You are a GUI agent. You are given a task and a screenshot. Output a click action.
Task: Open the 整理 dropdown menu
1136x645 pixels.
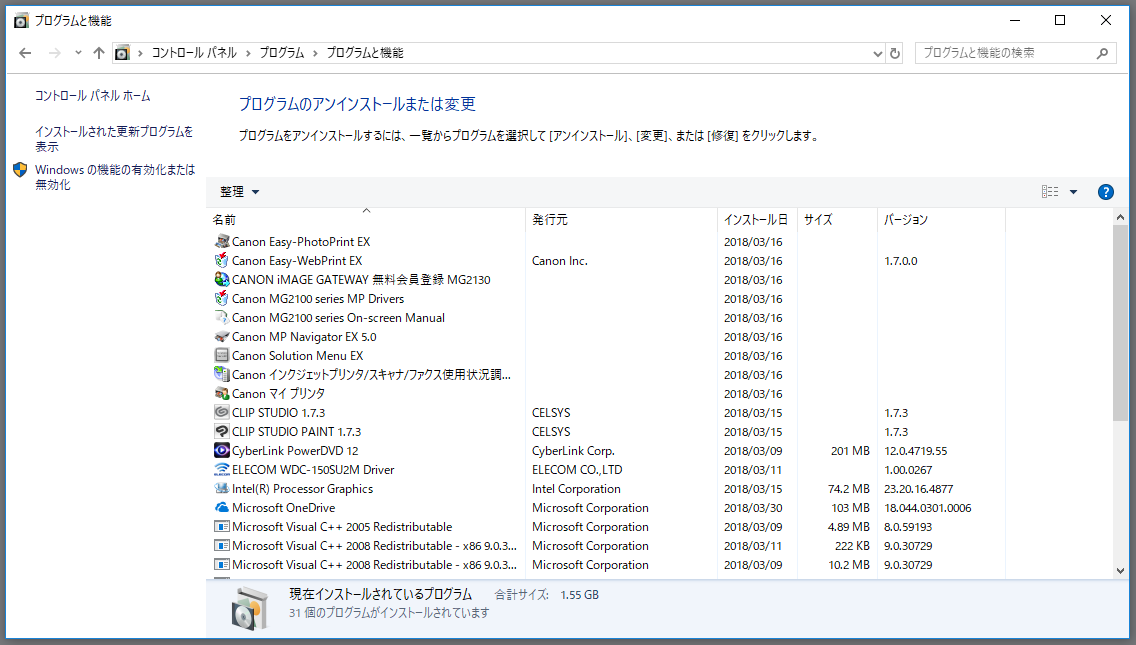tap(239, 192)
